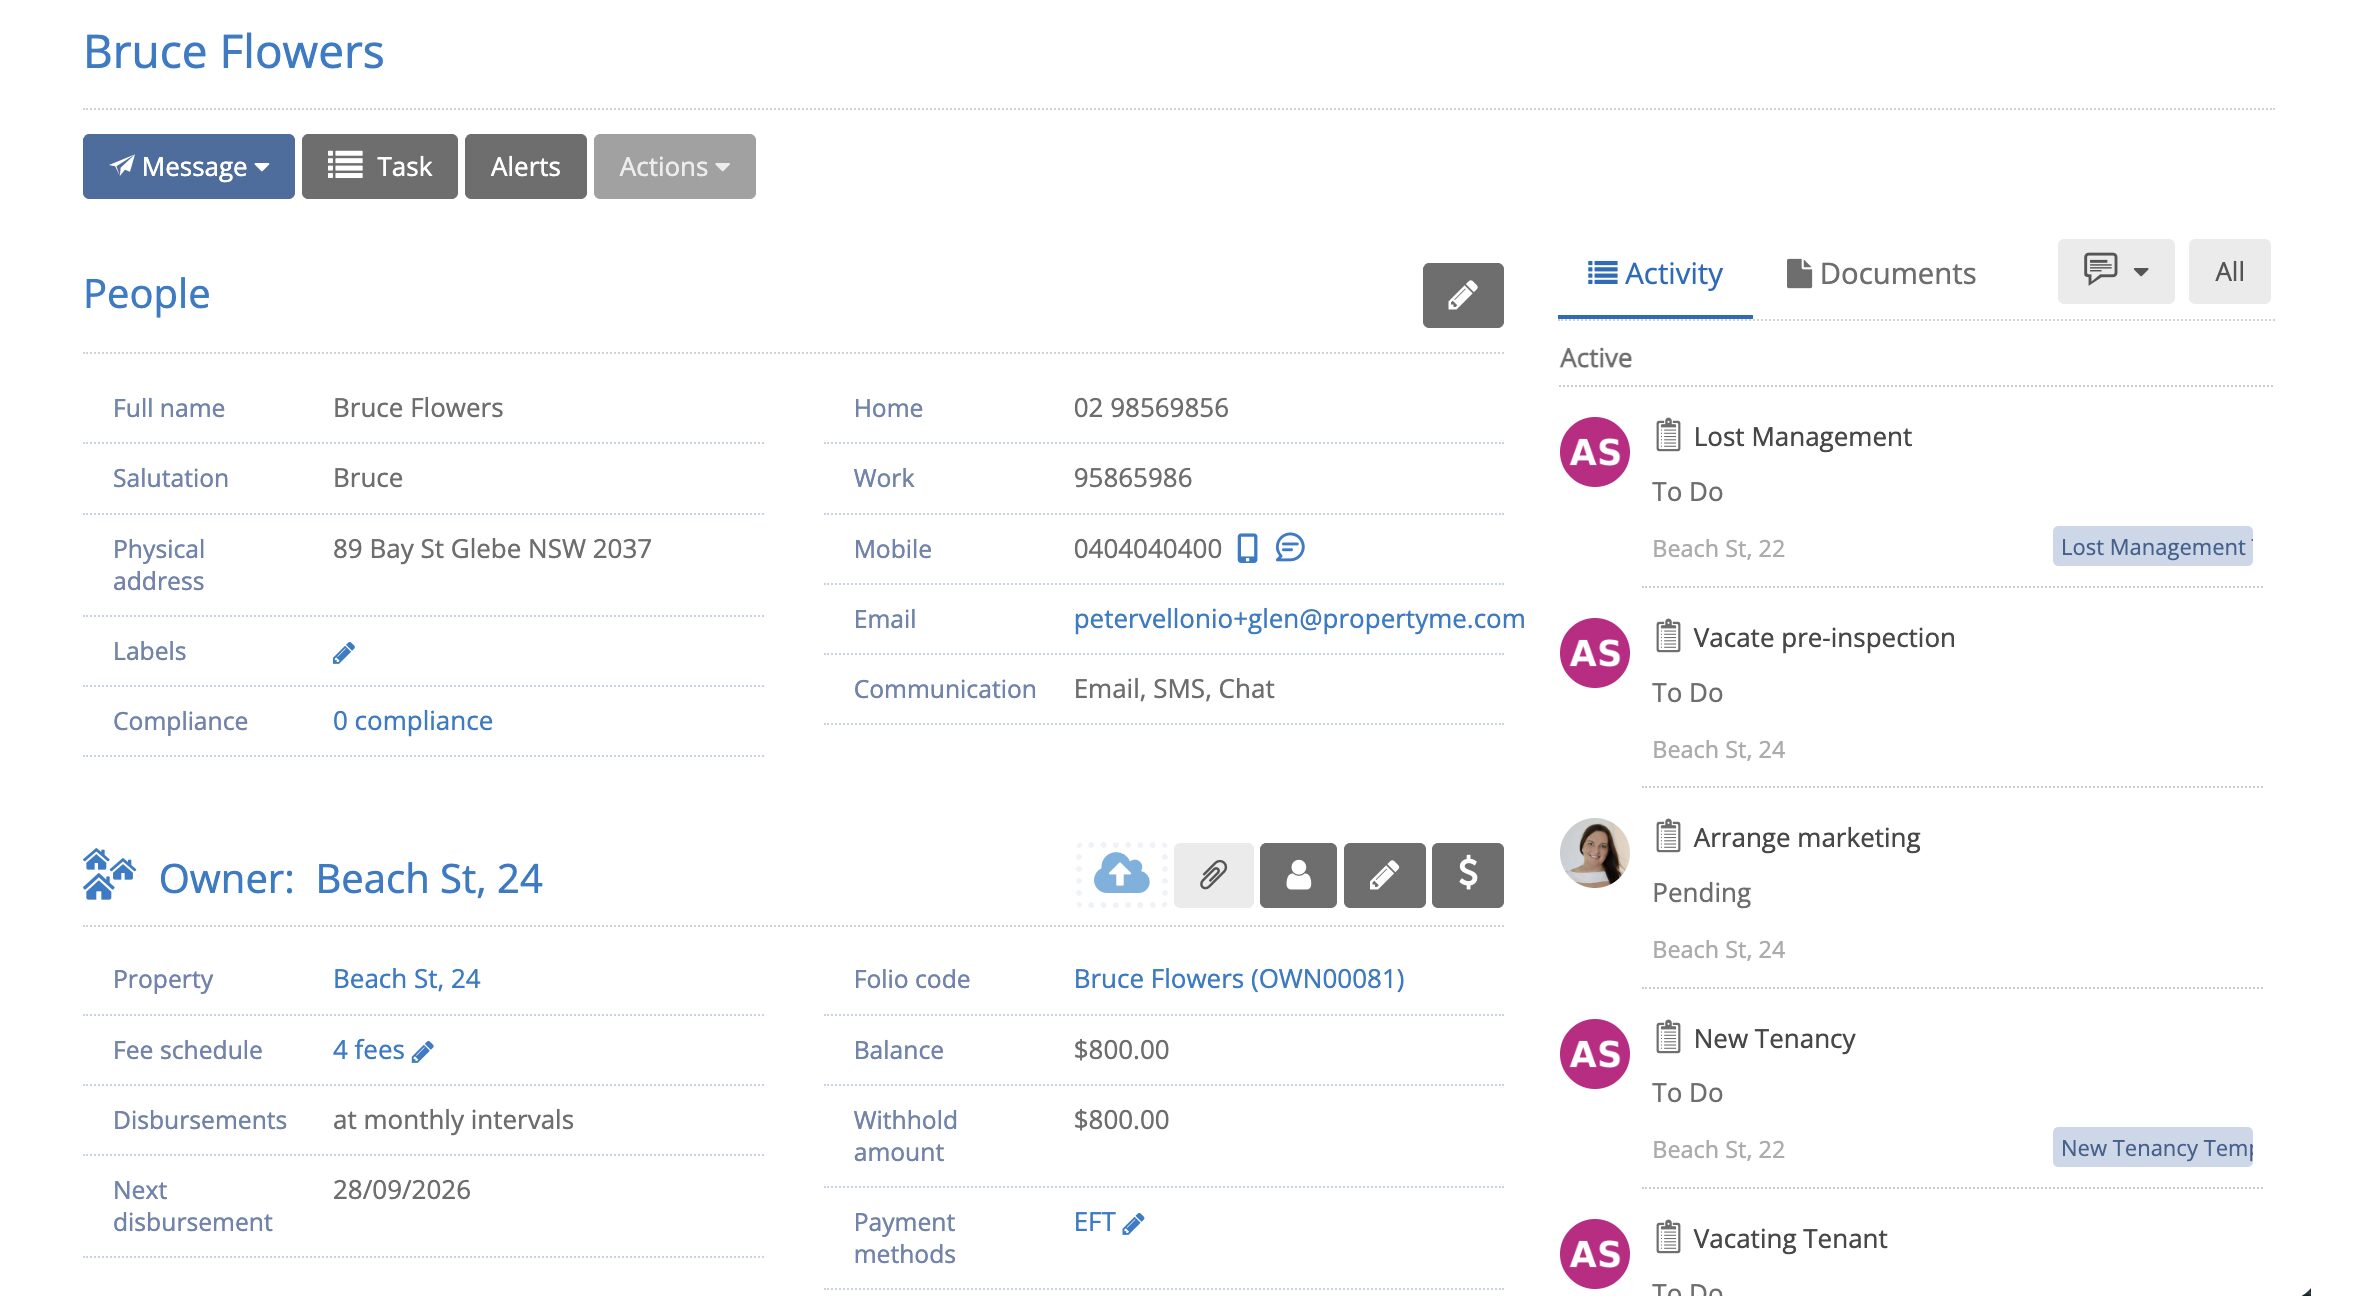
Task: Edit labels using the pencil icon
Action: point(343,652)
